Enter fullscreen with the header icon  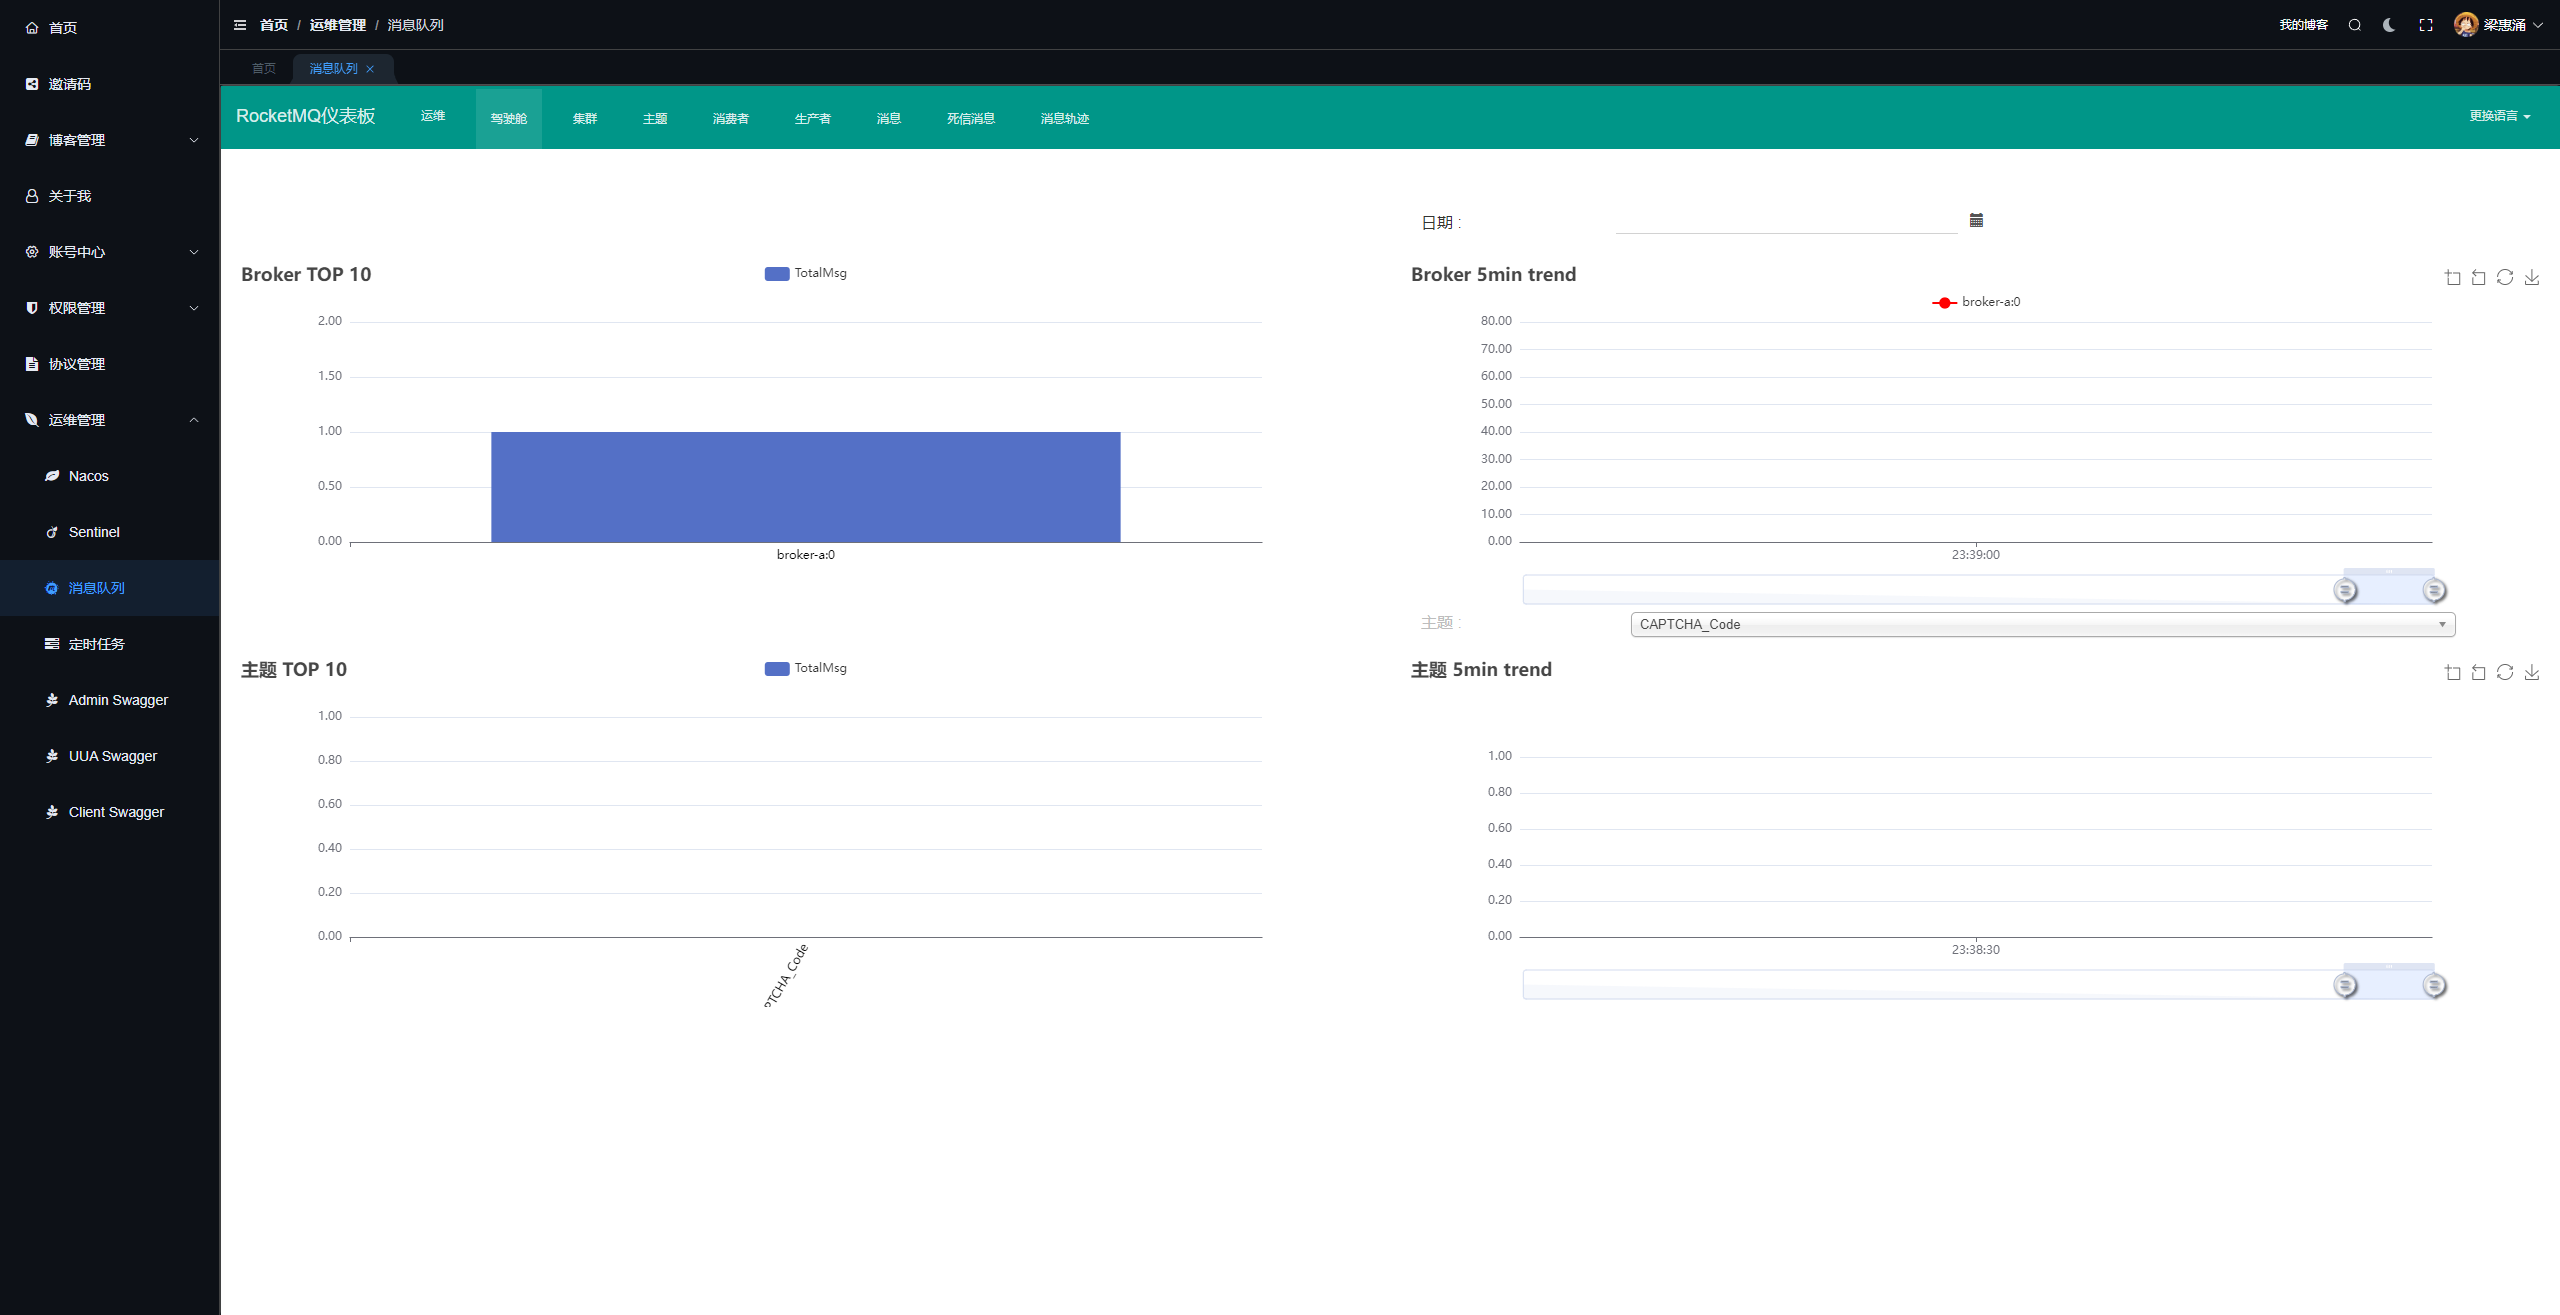(2426, 25)
